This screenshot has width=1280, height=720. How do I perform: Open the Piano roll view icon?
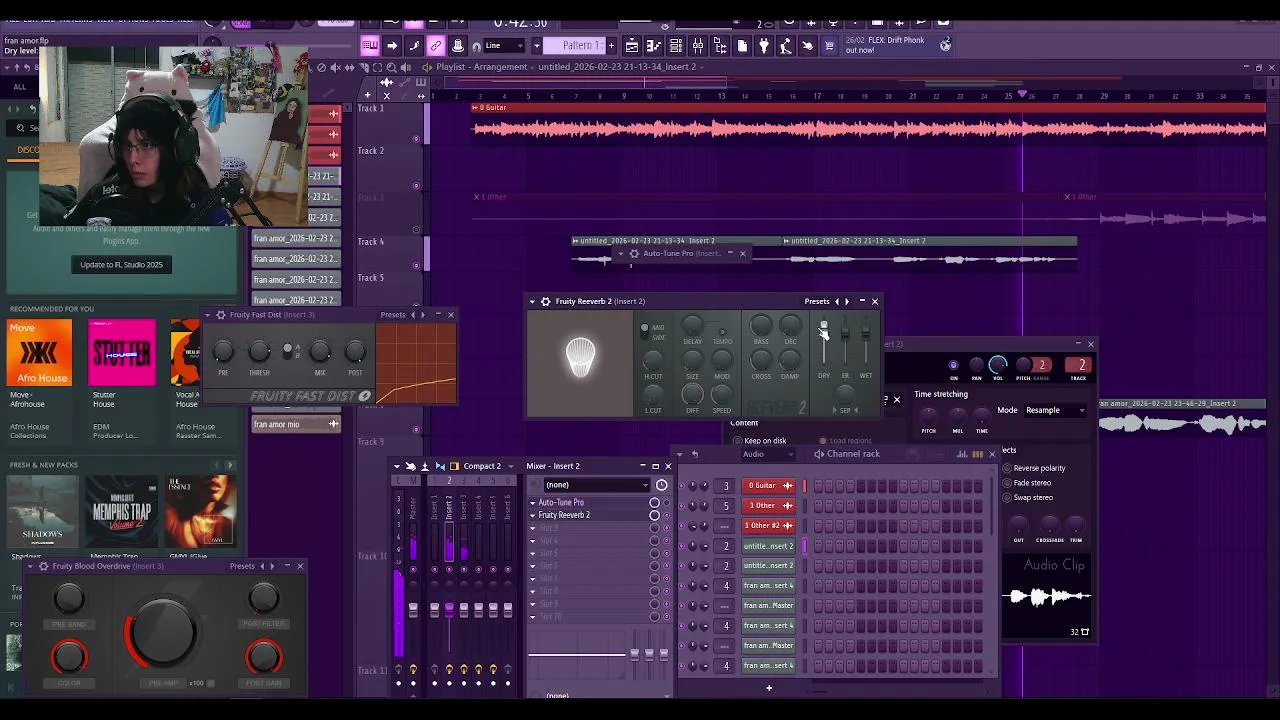point(654,45)
